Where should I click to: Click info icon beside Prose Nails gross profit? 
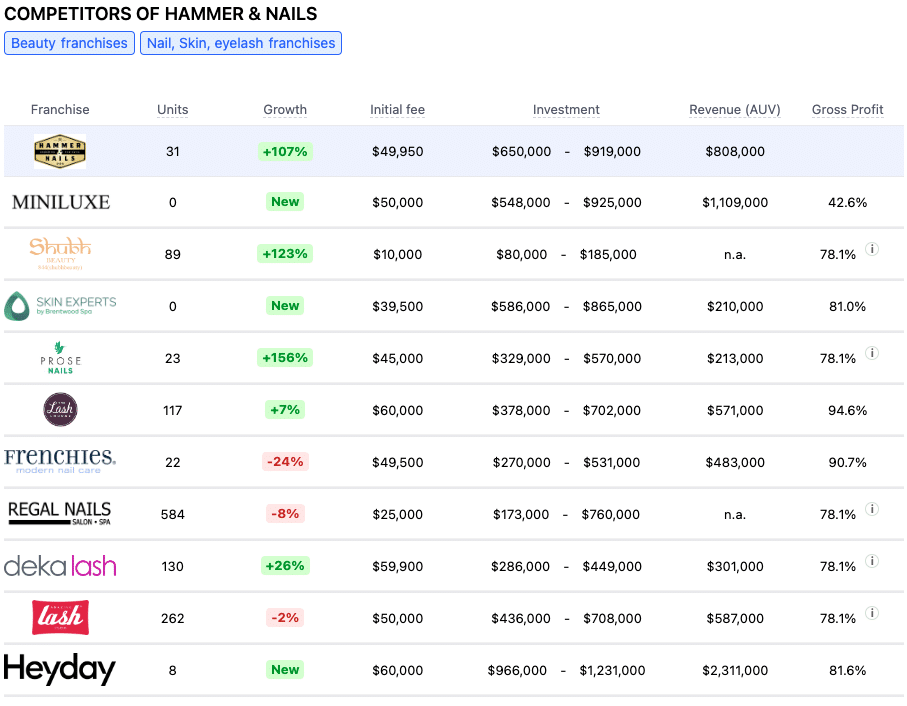point(872,353)
